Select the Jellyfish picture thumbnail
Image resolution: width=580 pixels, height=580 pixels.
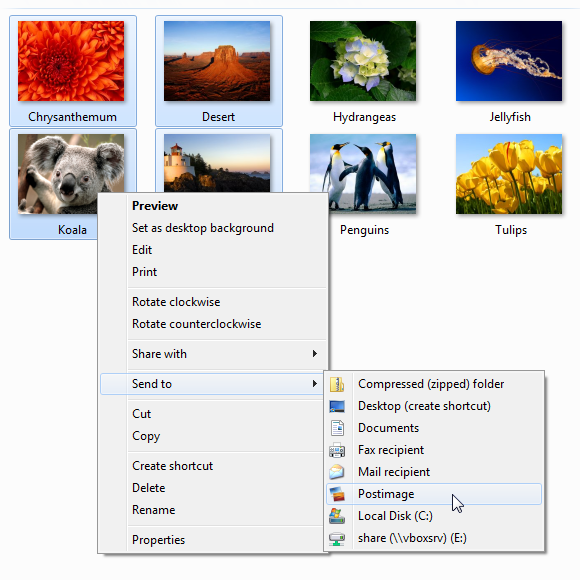[509, 61]
